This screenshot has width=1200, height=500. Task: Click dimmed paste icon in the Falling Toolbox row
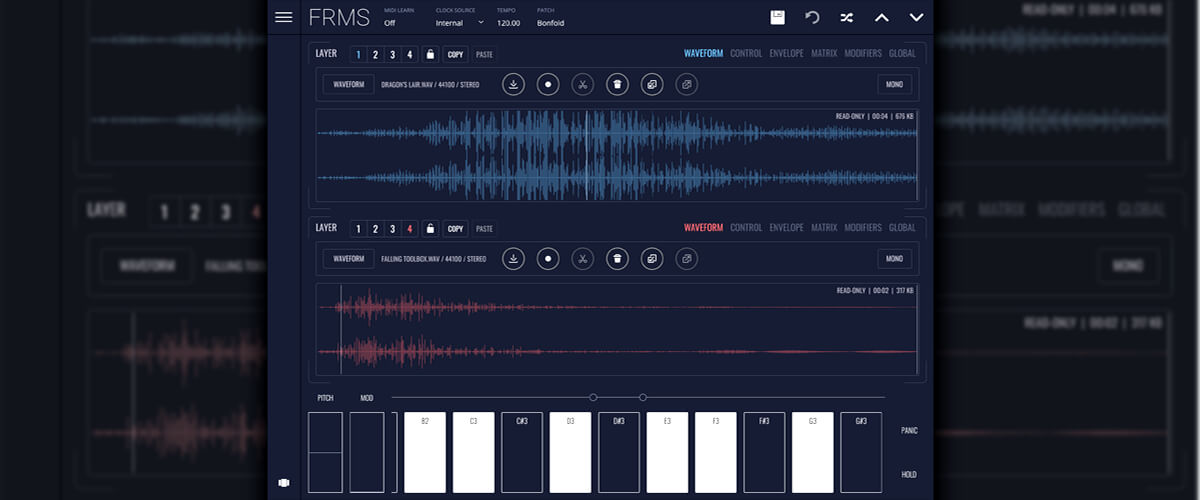(686, 258)
